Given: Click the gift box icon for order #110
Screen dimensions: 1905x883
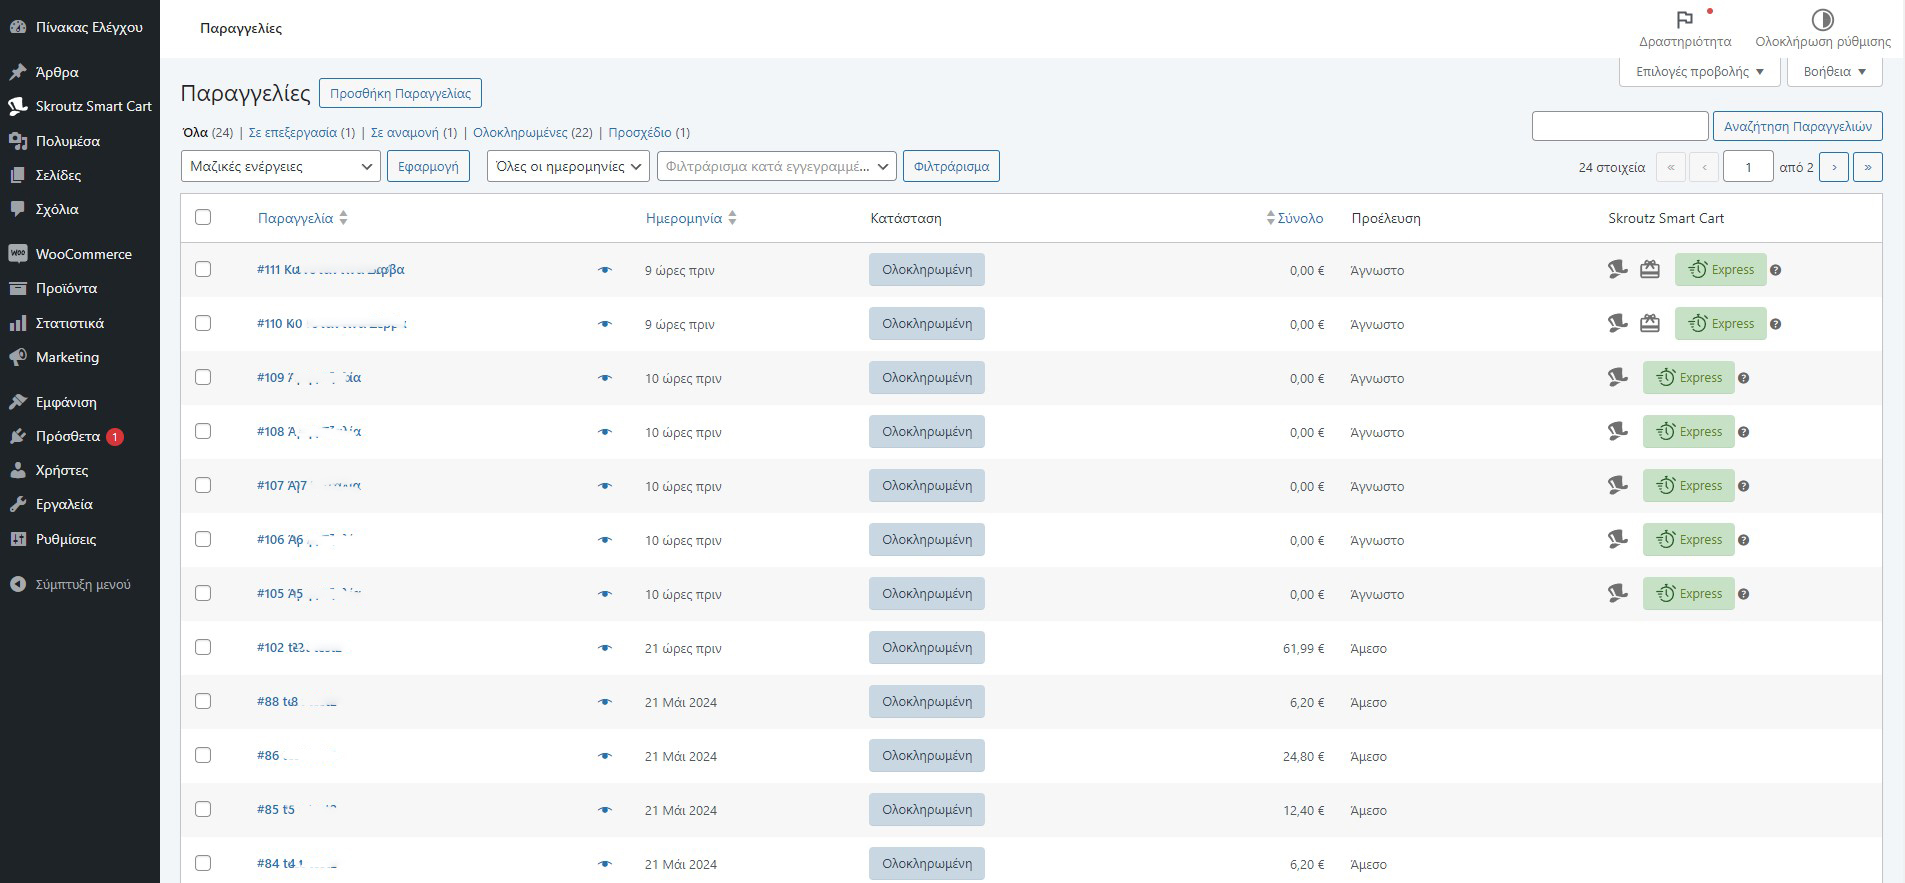Looking at the screenshot, I should tap(1650, 324).
